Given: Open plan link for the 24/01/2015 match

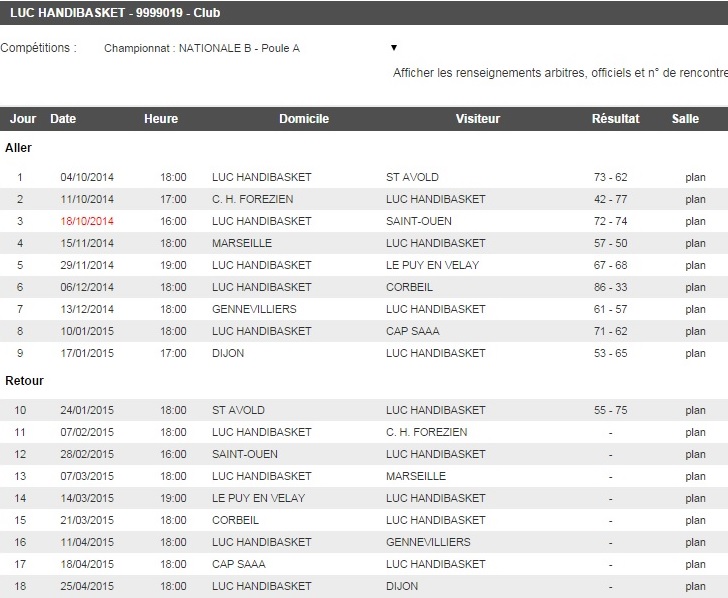Looking at the screenshot, I should 696,410.
